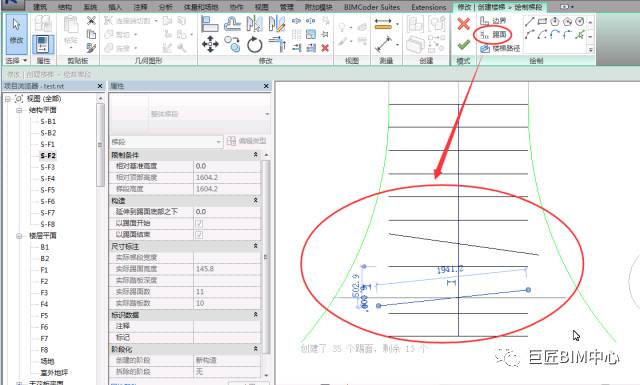Select the Stair Path (楼梯路径) tool

click(500, 48)
